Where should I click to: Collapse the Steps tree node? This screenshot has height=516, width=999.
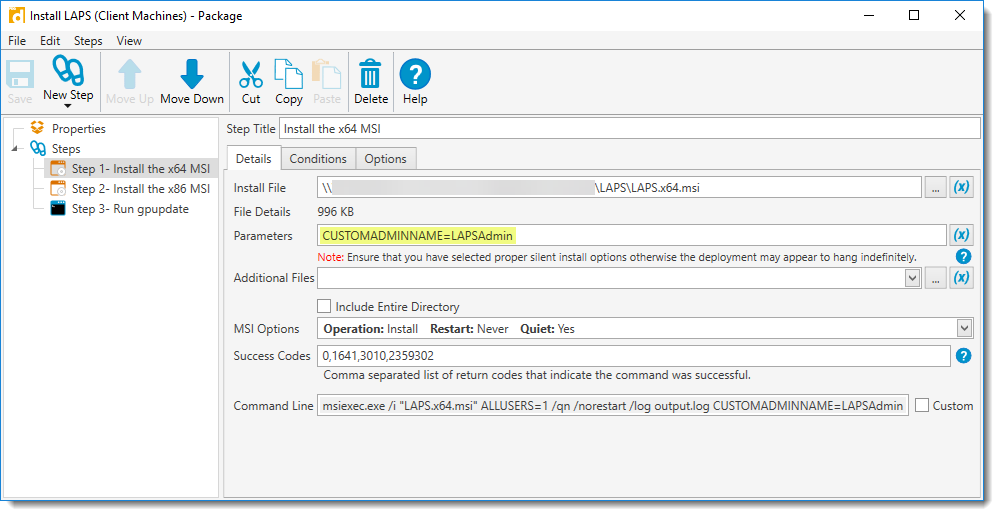15,149
